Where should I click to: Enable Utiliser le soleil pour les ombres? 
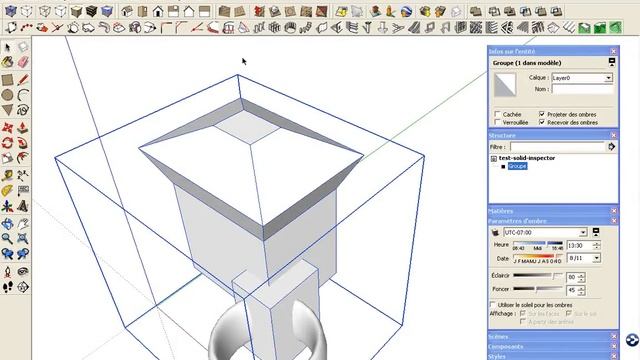click(493, 304)
